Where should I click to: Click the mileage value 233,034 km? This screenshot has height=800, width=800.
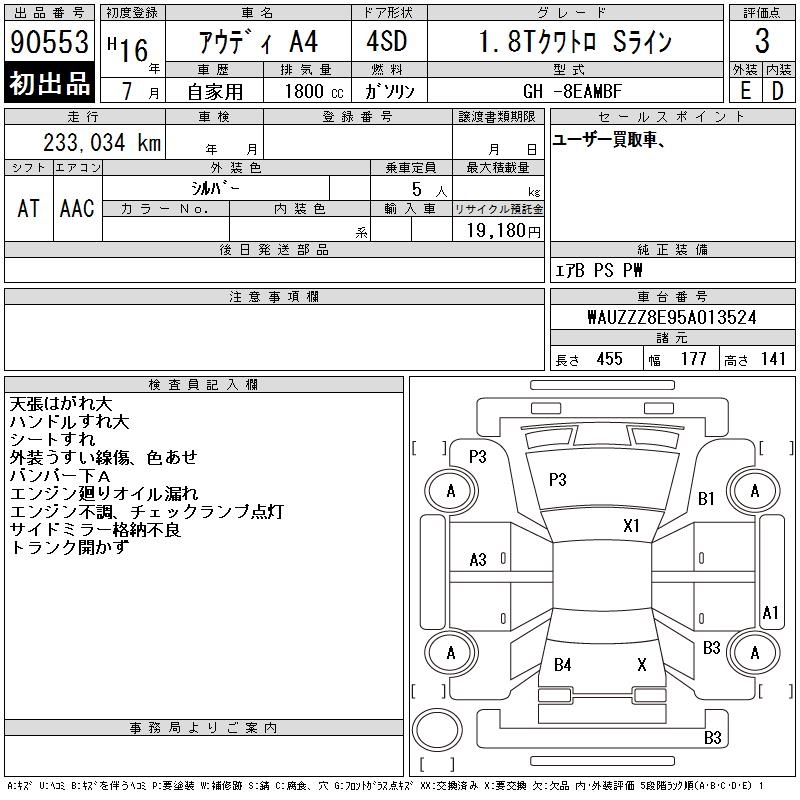click(x=102, y=143)
